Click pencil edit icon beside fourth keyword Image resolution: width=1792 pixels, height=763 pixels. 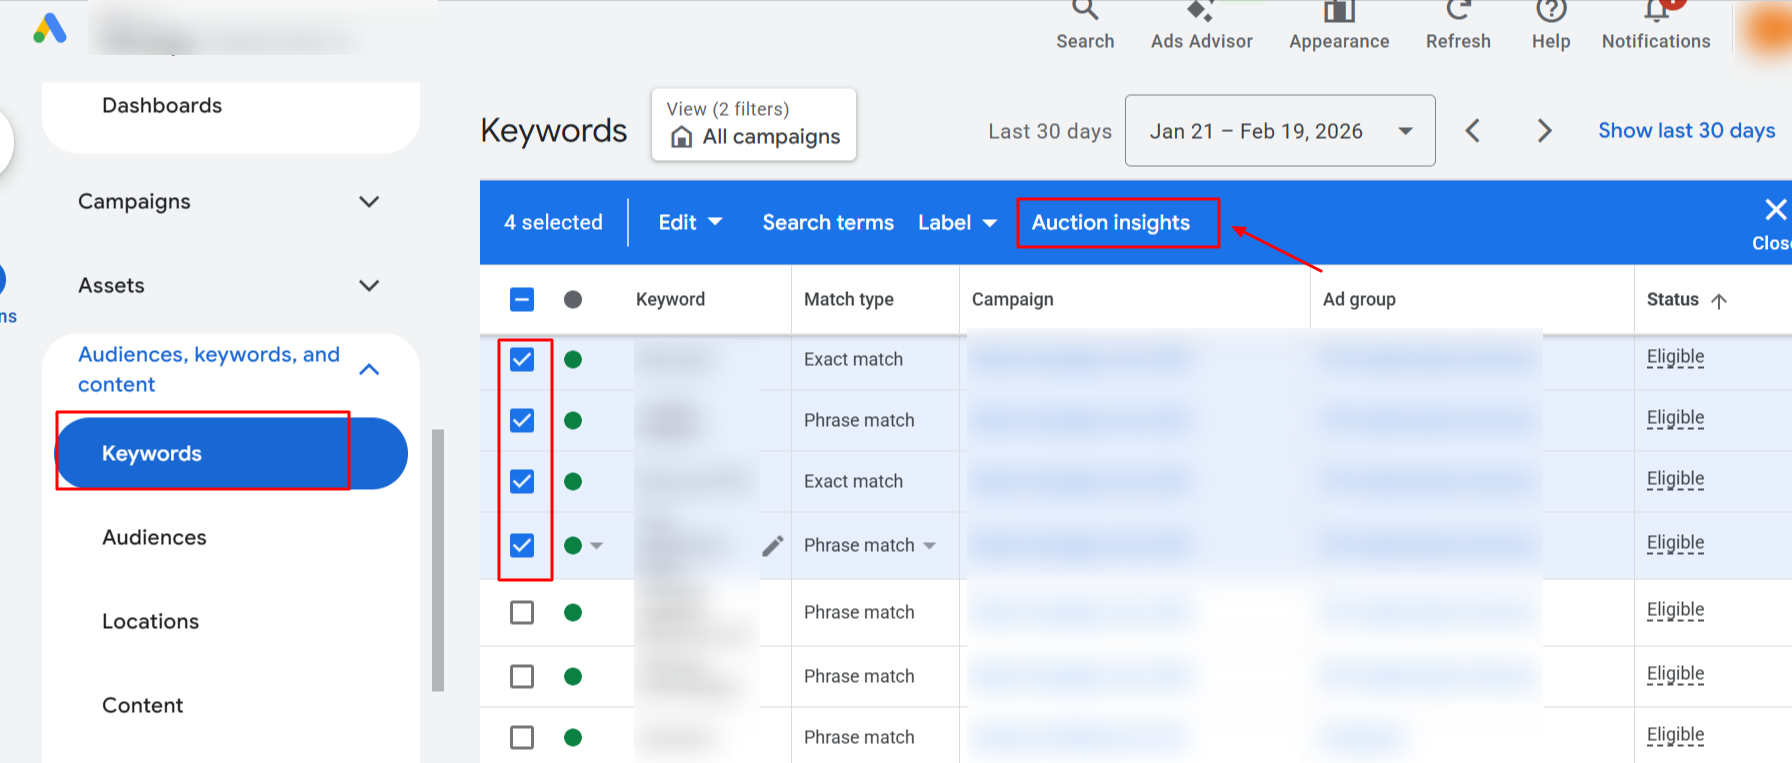coord(772,545)
